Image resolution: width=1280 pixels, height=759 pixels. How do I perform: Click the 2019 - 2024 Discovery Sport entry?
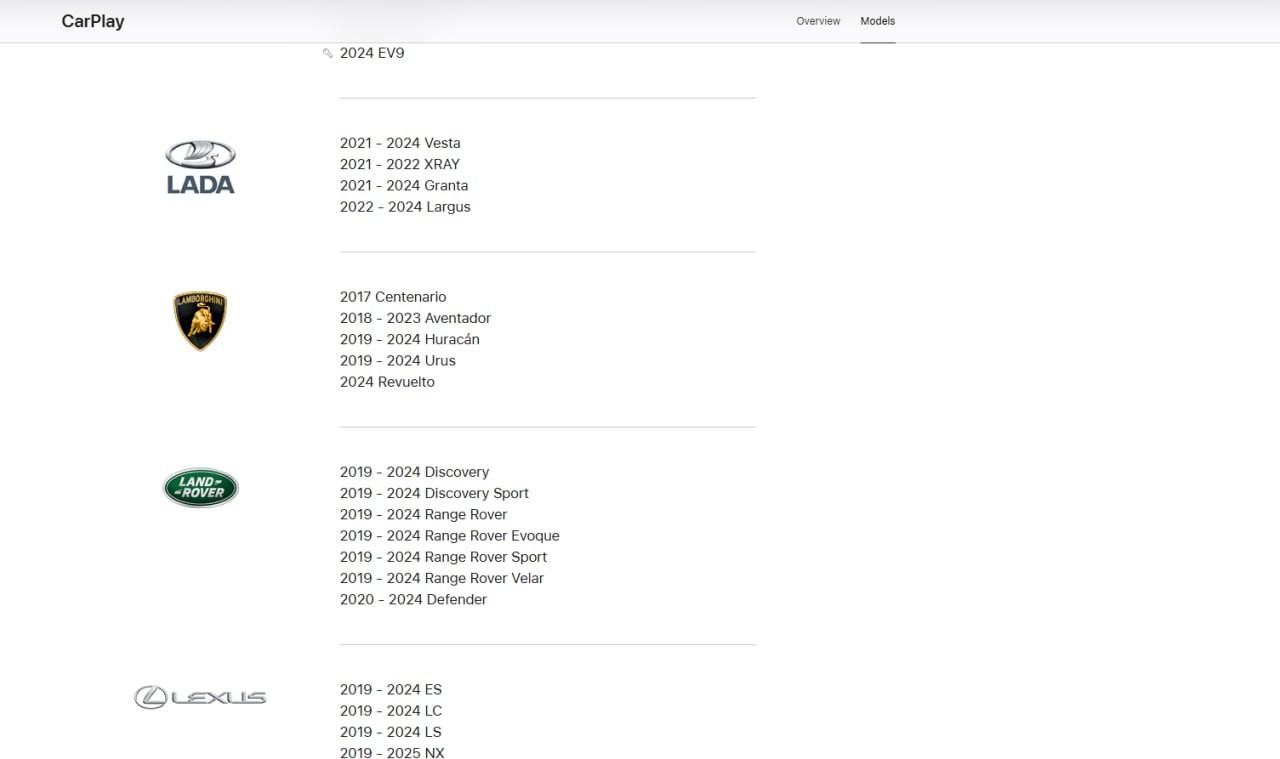point(434,493)
